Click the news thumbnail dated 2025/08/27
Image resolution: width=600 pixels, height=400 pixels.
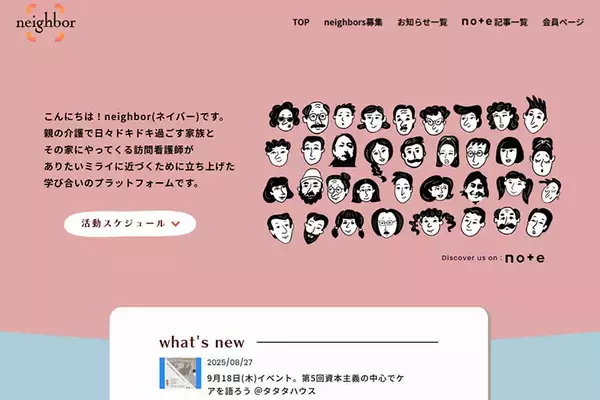[x=180, y=373]
